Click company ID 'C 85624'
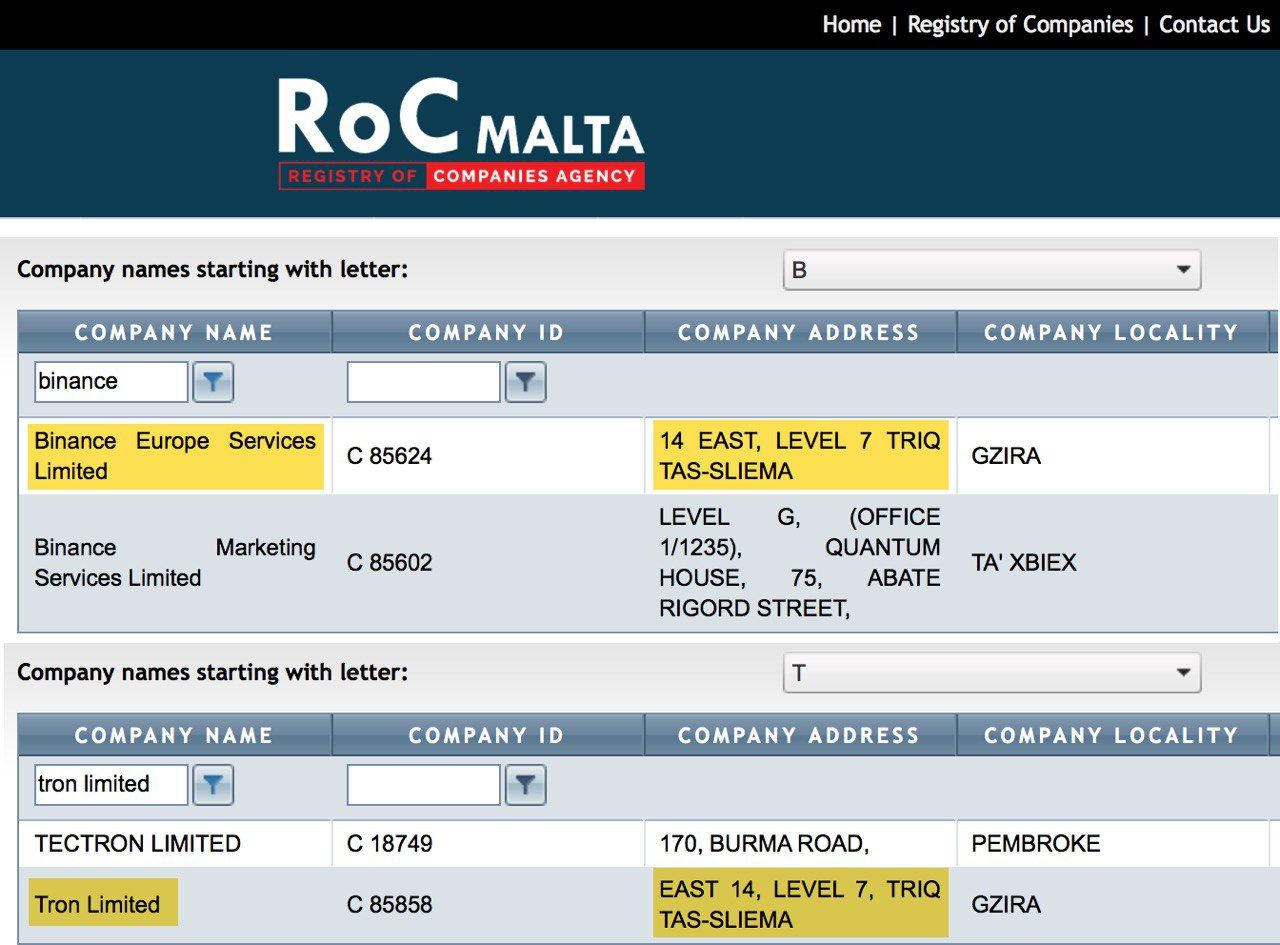This screenshot has height=945, width=1280. click(390, 457)
